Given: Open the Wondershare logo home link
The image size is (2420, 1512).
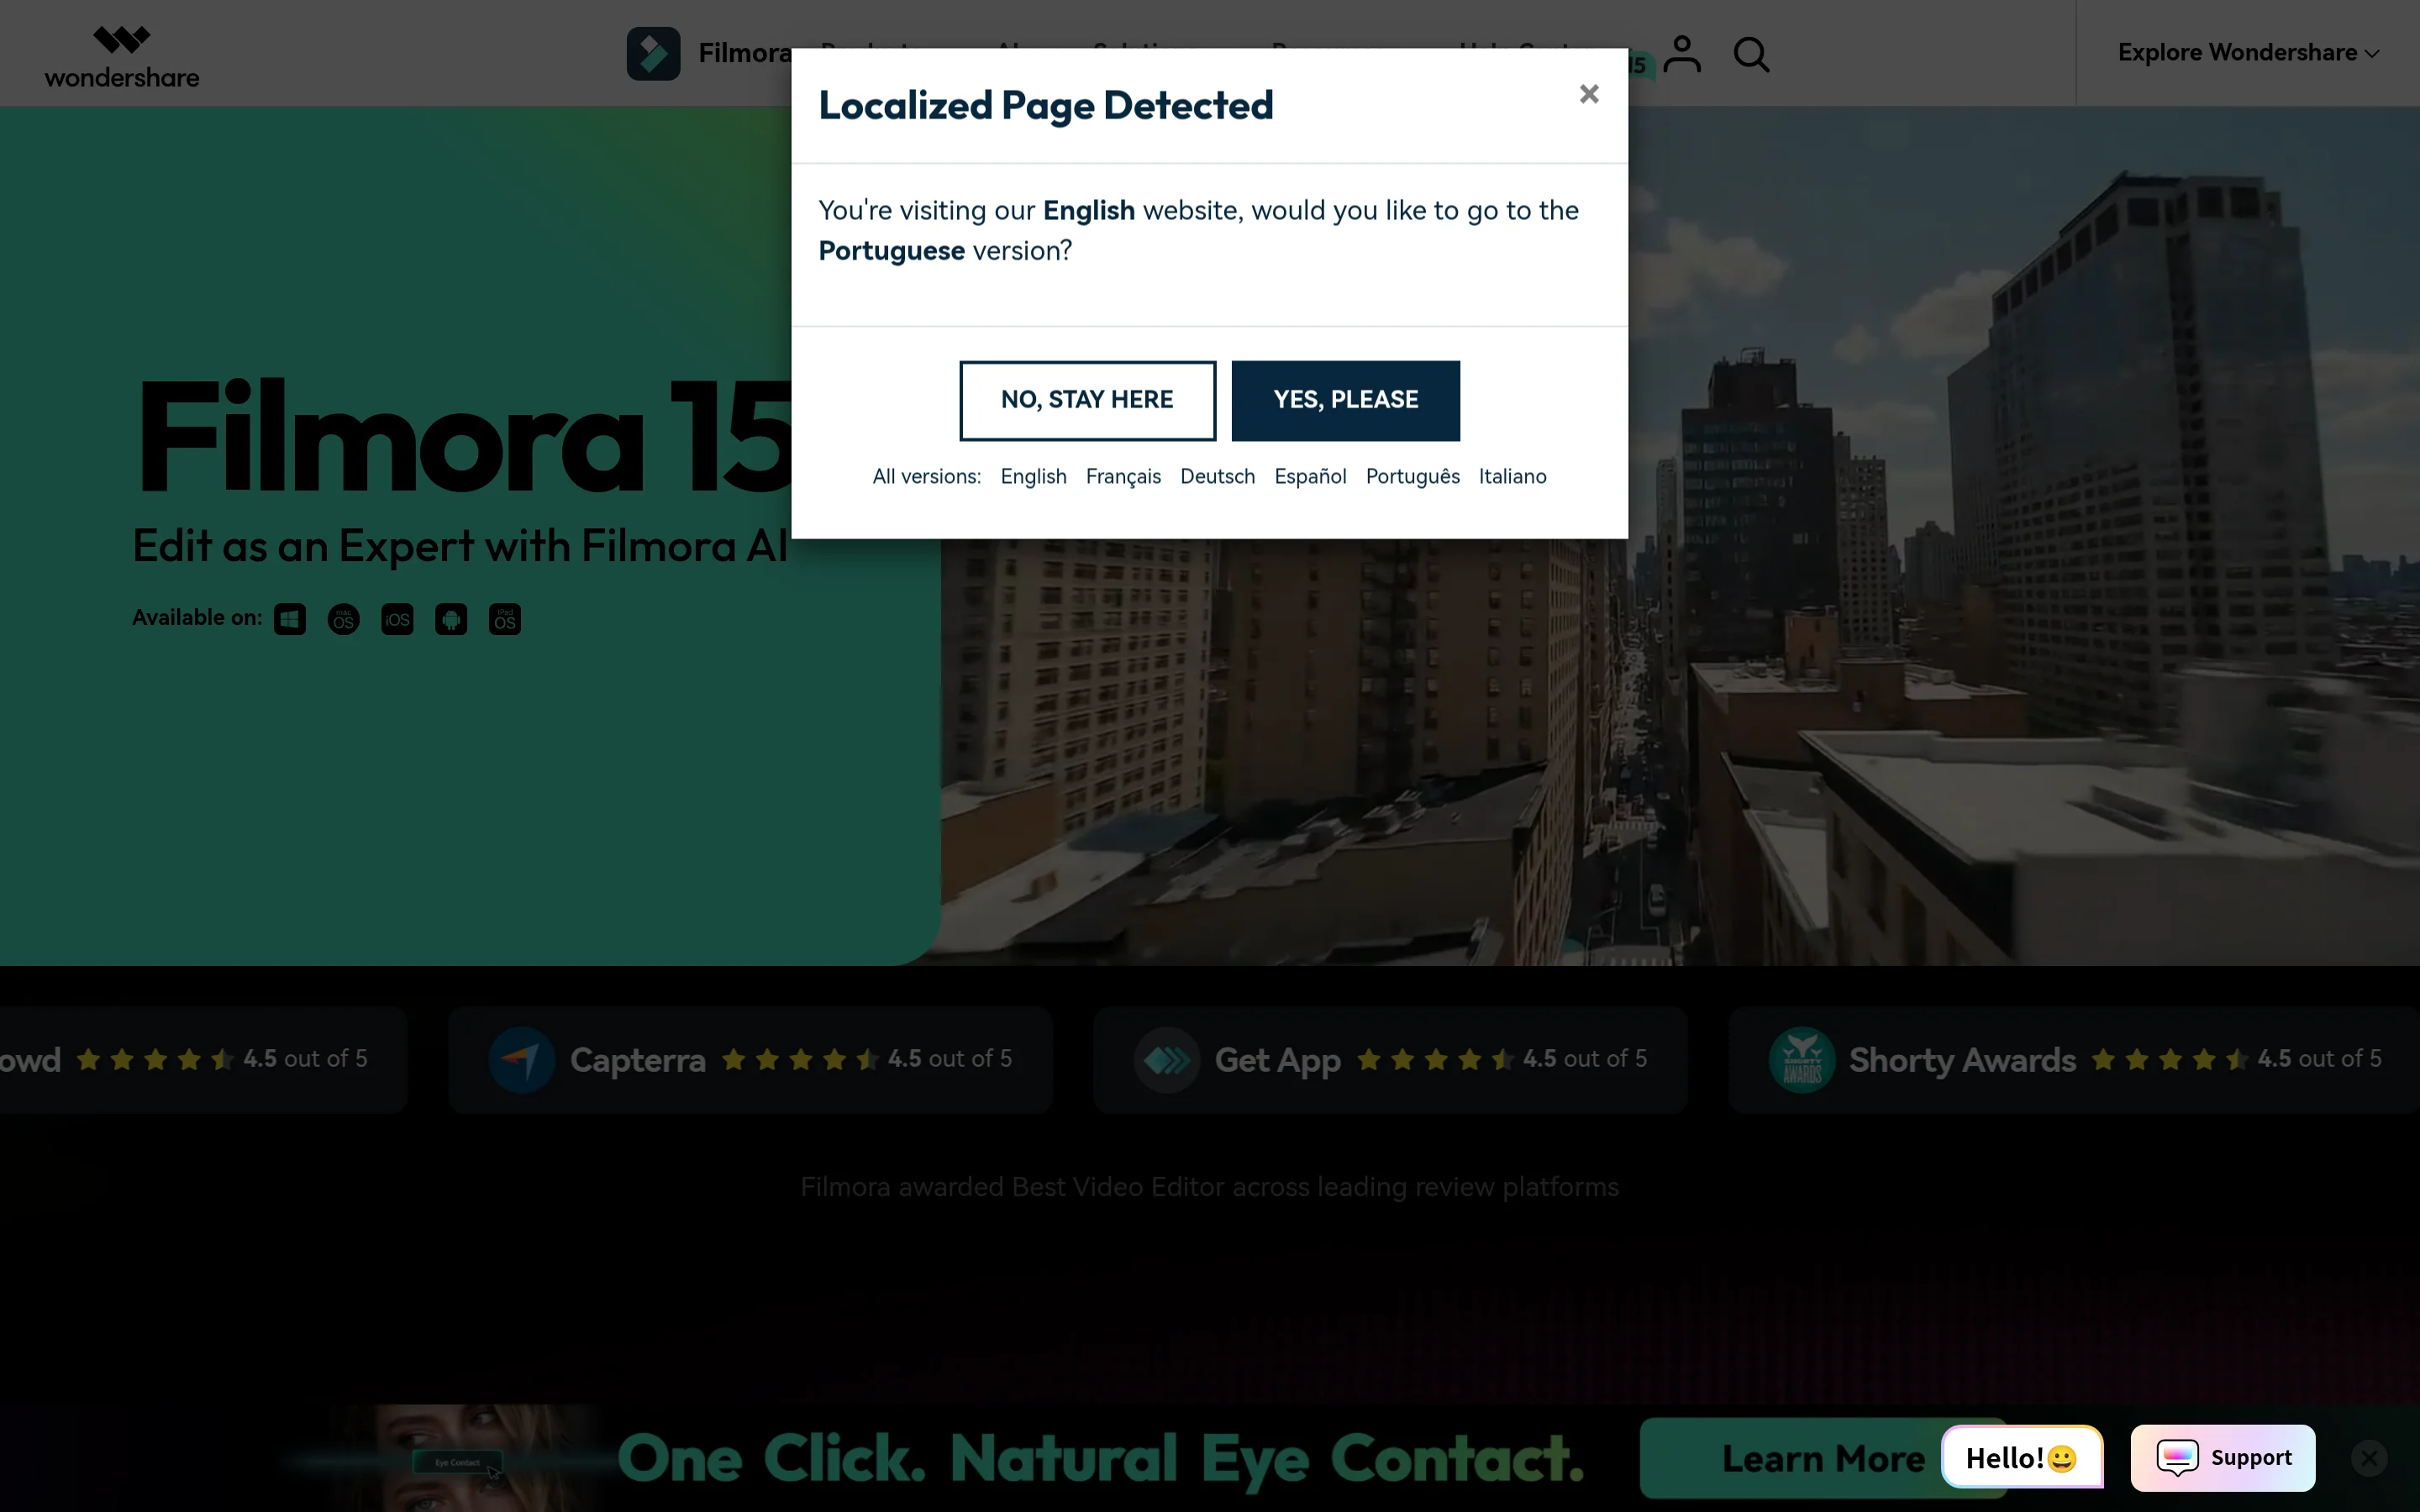Looking at the screenshot, I should 122,56.
